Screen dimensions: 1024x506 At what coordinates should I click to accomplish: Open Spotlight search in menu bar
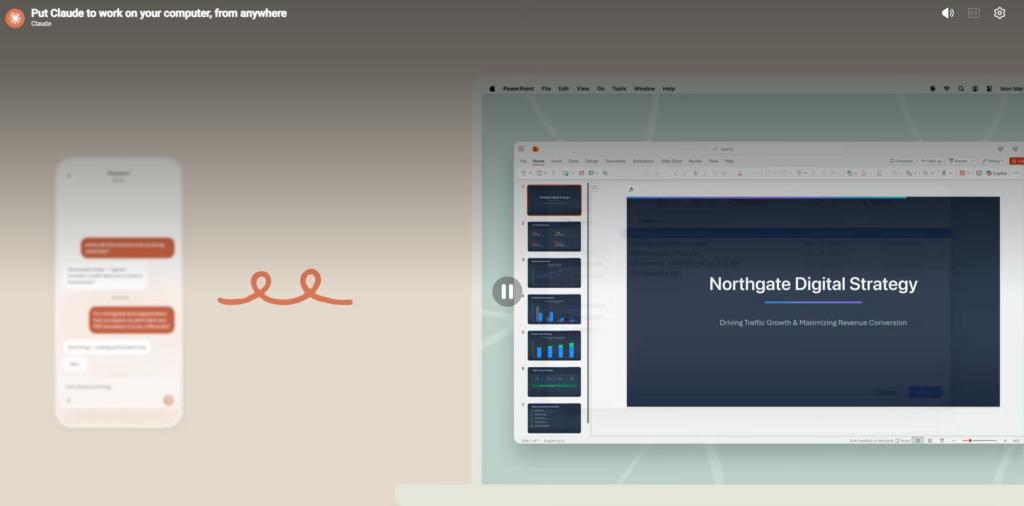961,89
